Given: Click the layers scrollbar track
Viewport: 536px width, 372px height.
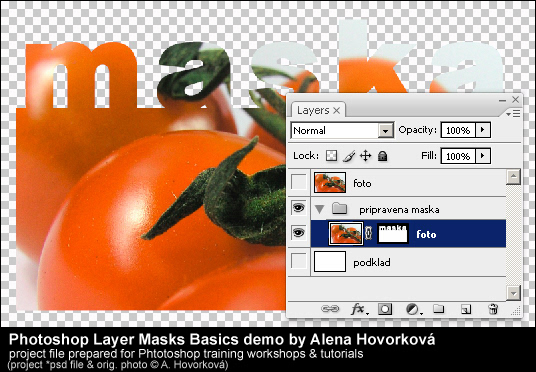Looking at the screenshot, I should [x=513, y=235].
